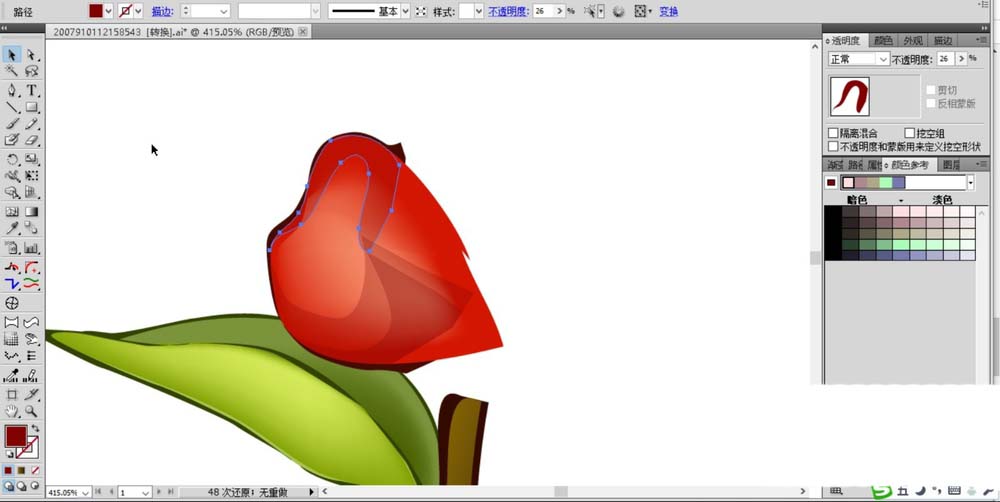This screenshot has width=1000, height=502.
Task: Select the Hand tool
Action: click(11, 411)
